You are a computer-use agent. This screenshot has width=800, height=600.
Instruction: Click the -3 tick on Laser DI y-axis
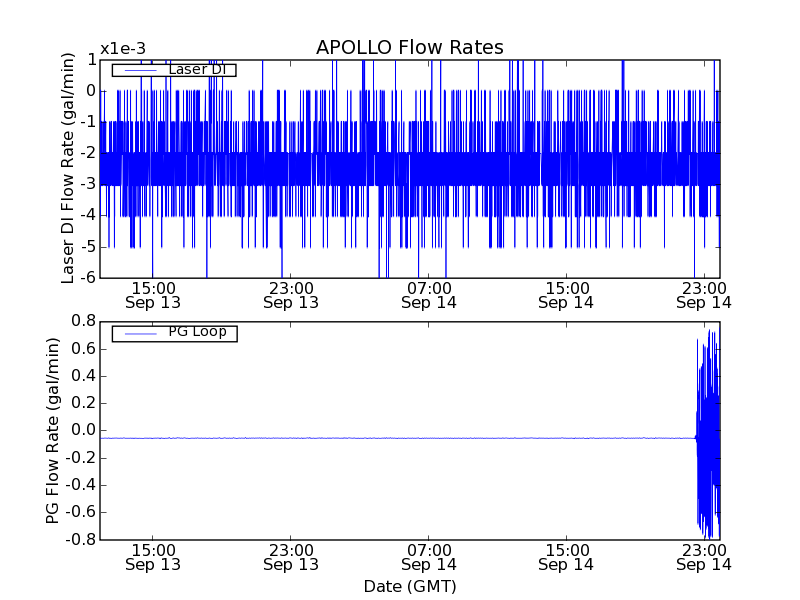point(87,184)
